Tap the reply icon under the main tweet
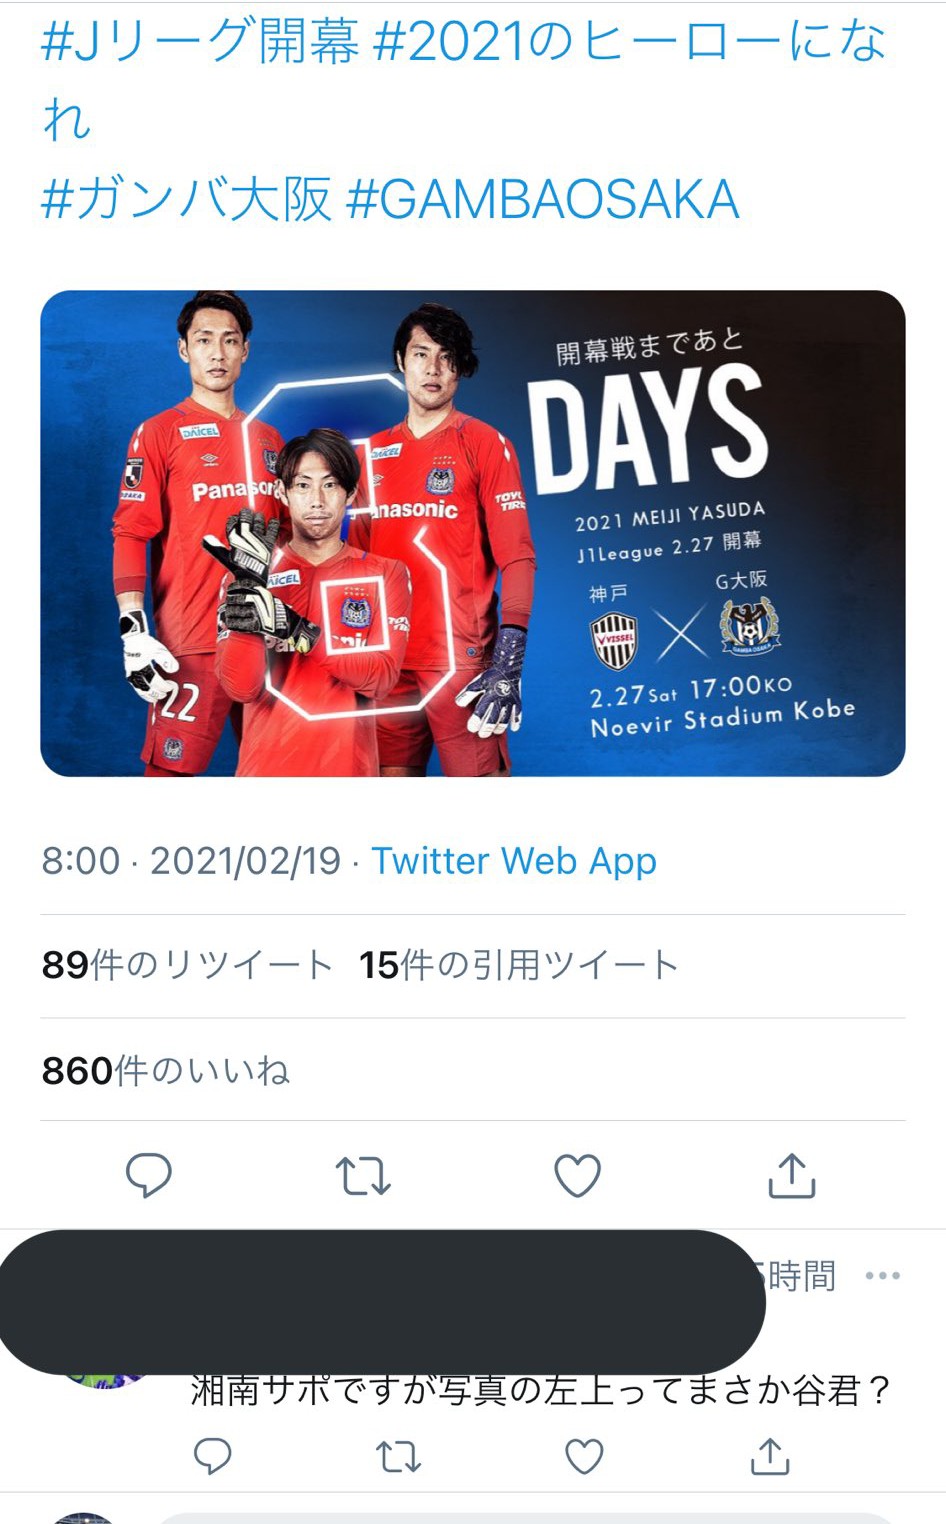The image size is (946, 1524). tap(149, 1175)
